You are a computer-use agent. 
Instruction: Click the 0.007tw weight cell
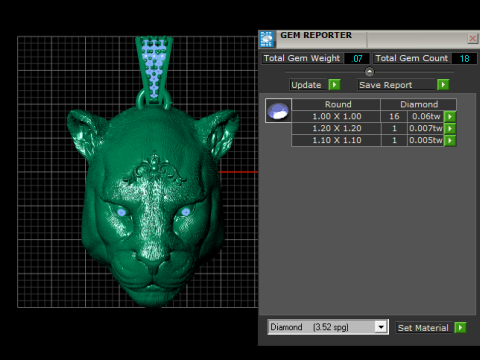pos(426,128)
